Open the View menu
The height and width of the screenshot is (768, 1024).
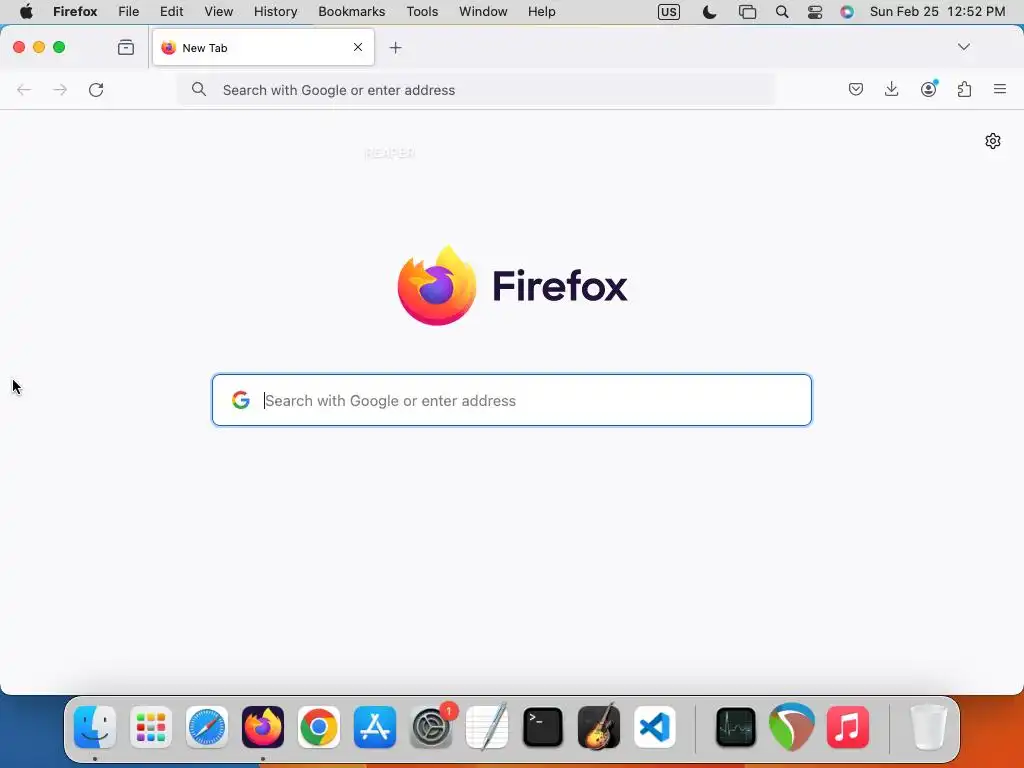pos(219,12)
